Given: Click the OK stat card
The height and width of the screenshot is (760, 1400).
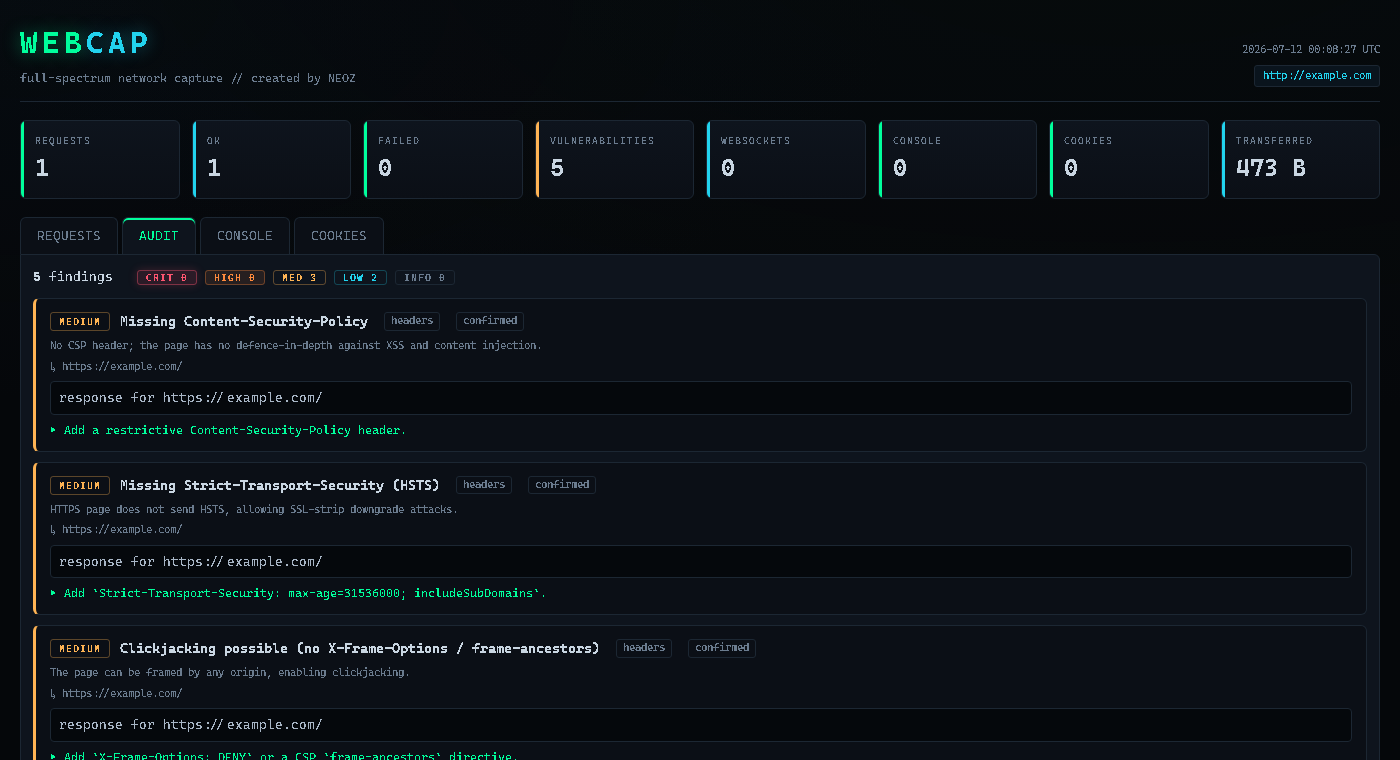Looking at the screenshot, I should (x=272, y=160).
